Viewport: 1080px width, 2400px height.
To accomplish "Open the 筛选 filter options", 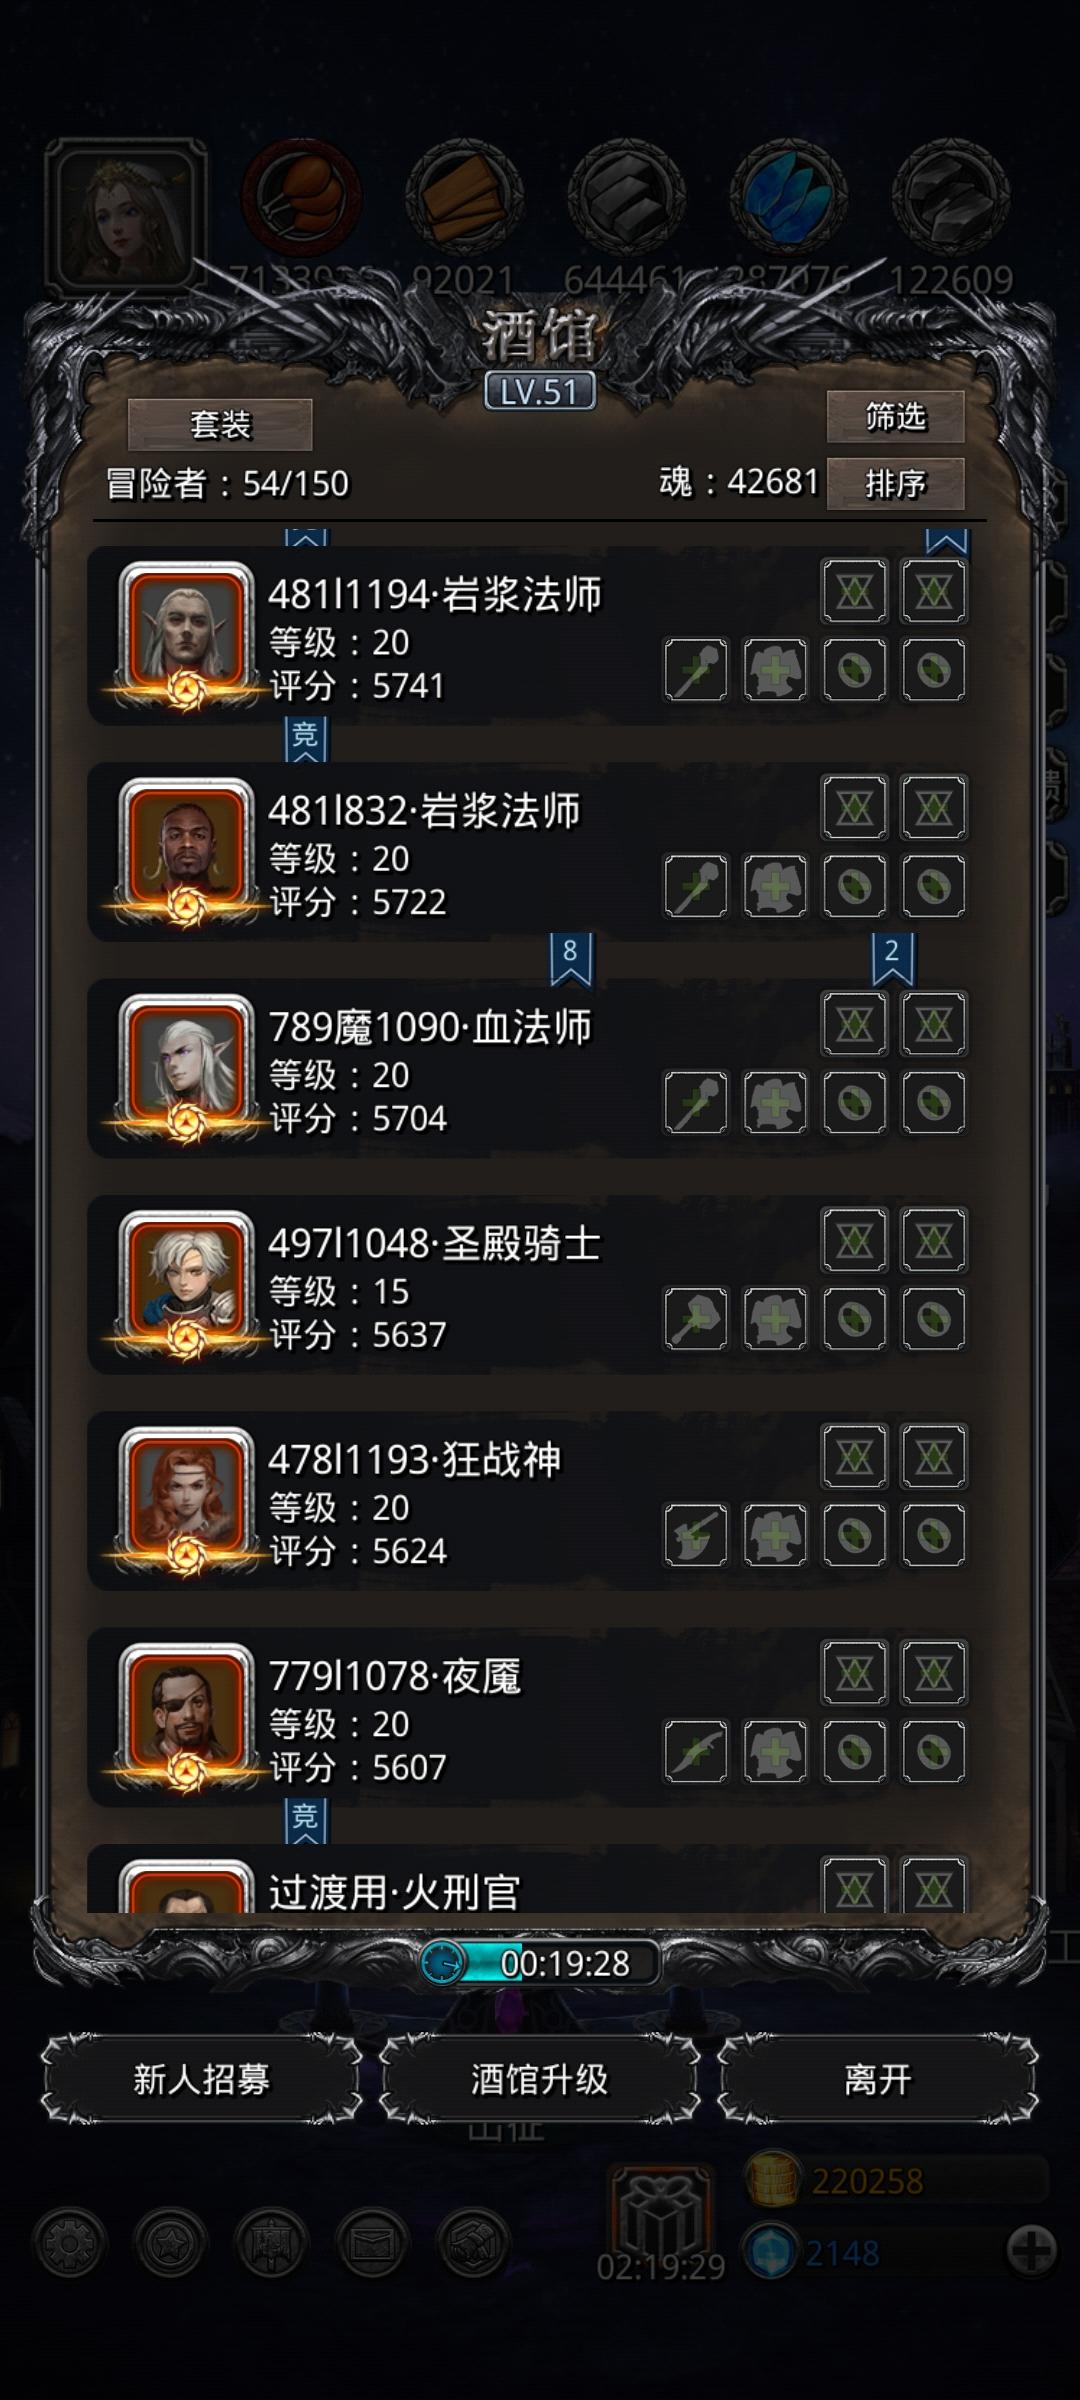I will (895, 416).
